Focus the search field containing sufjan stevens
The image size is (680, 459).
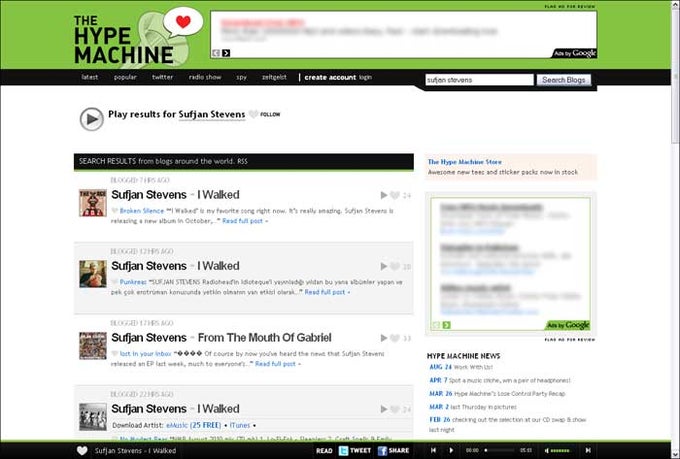479,80
